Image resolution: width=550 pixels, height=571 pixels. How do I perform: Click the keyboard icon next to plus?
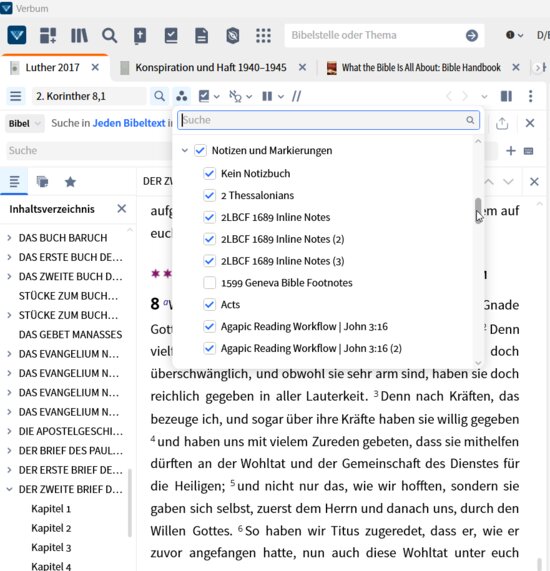pos(528,151)
